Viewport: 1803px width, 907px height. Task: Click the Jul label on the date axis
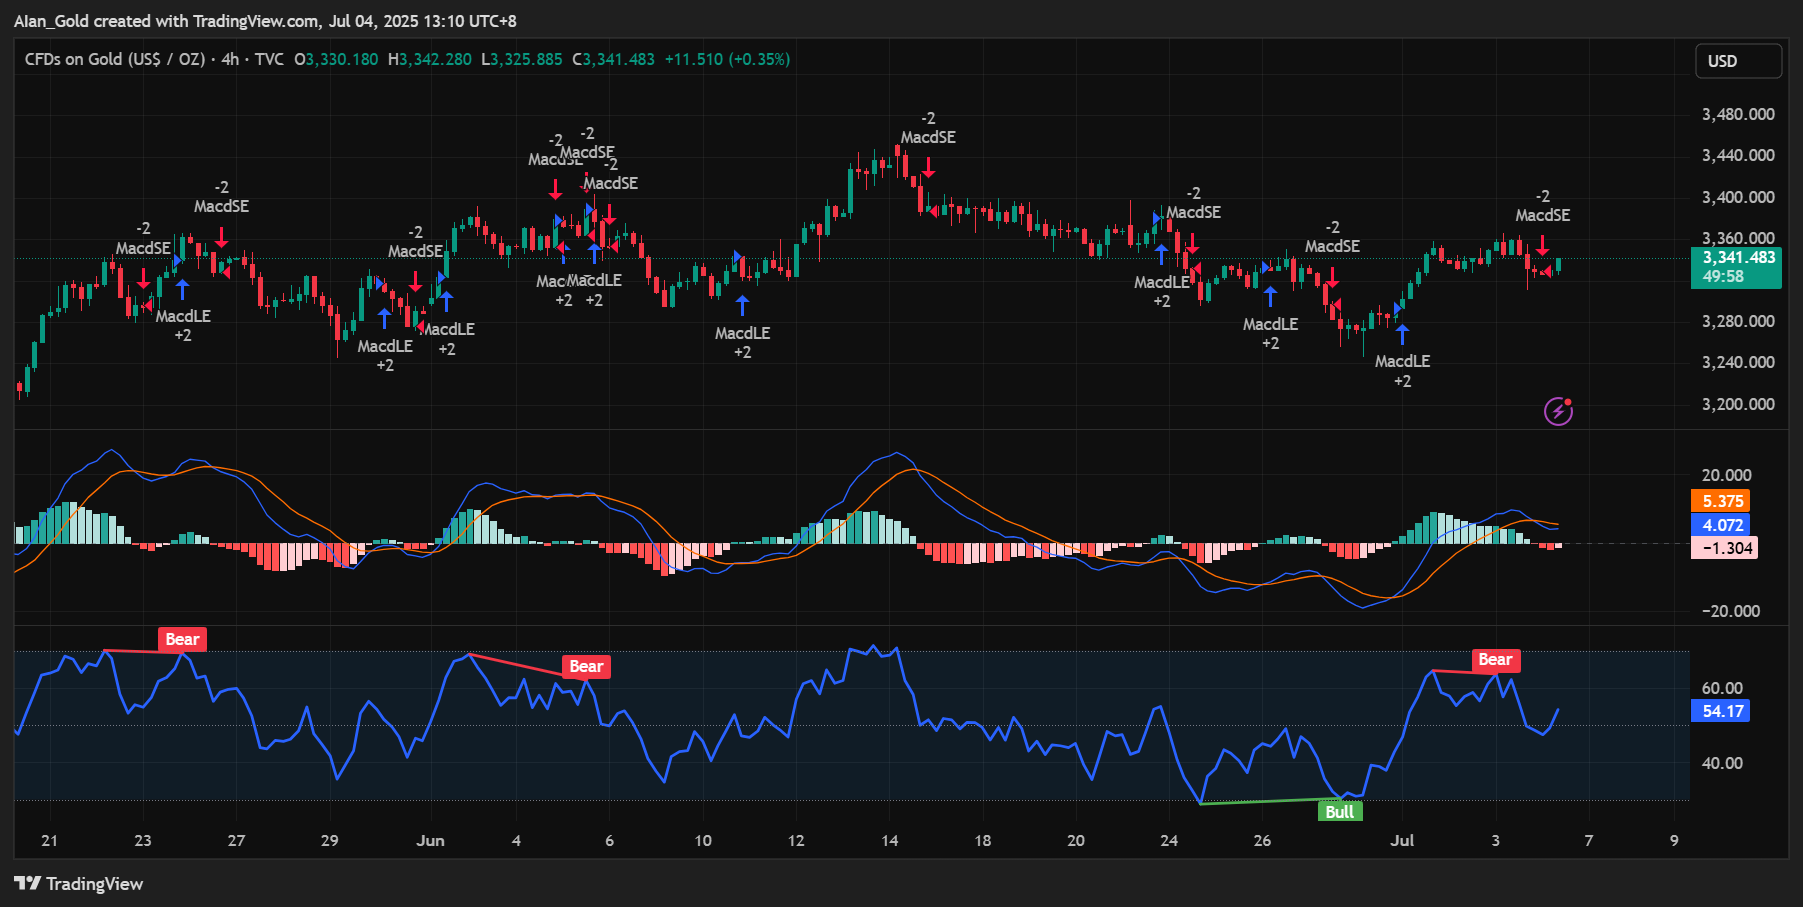click(1402, 840)
